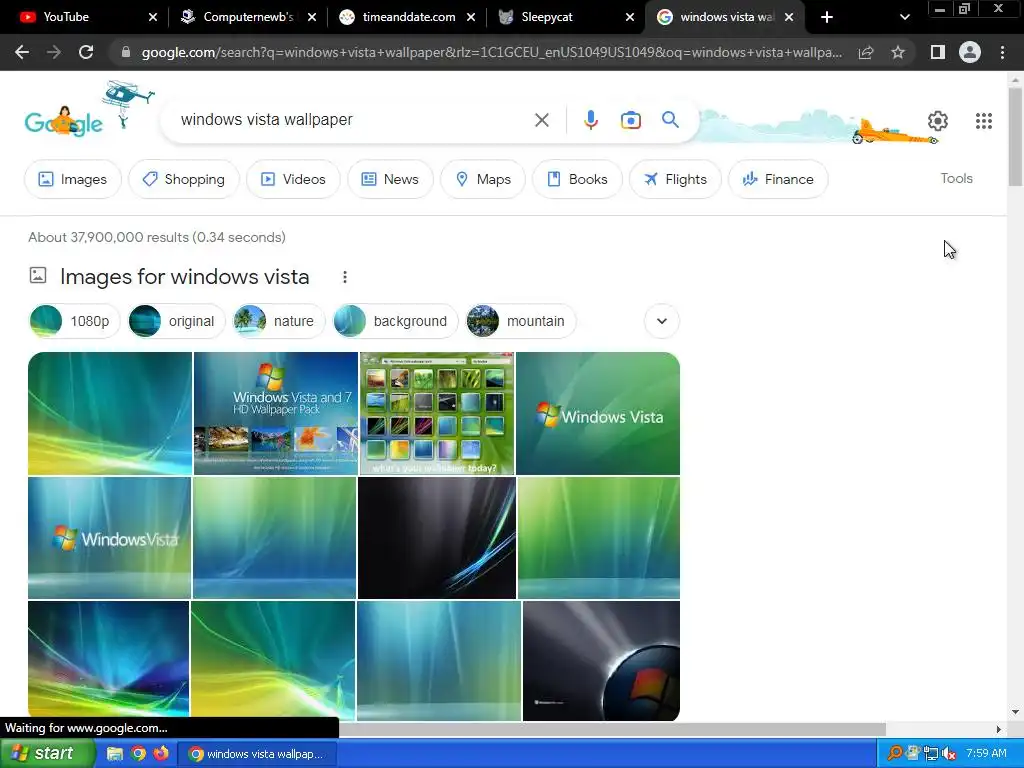1024x768 pixels.
Task: Expand more image filter chips
Action: (662, 321)
